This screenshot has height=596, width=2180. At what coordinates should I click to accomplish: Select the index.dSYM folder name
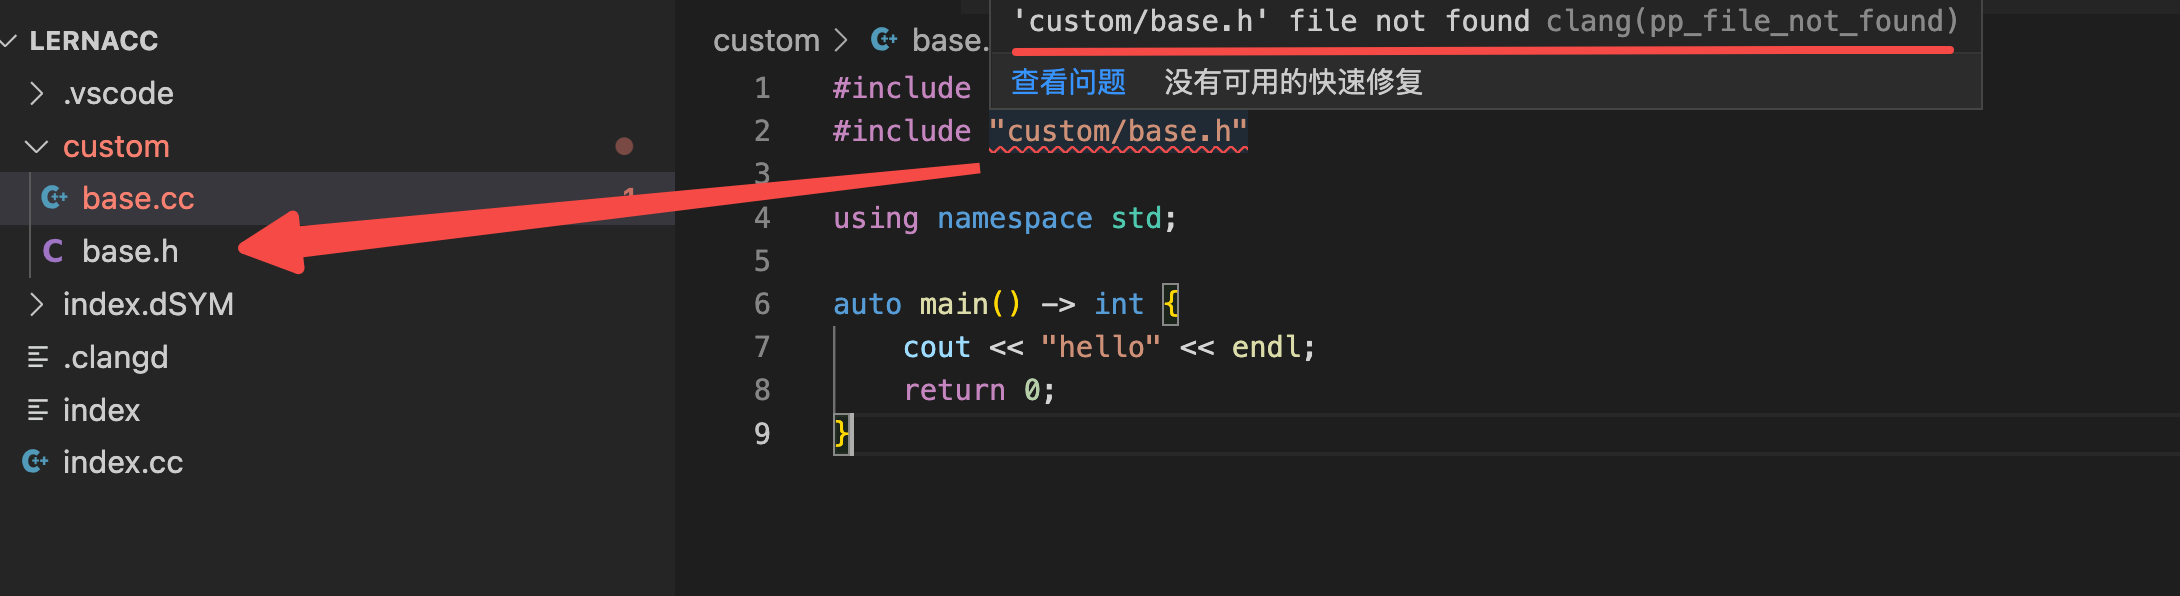point(148,304)
